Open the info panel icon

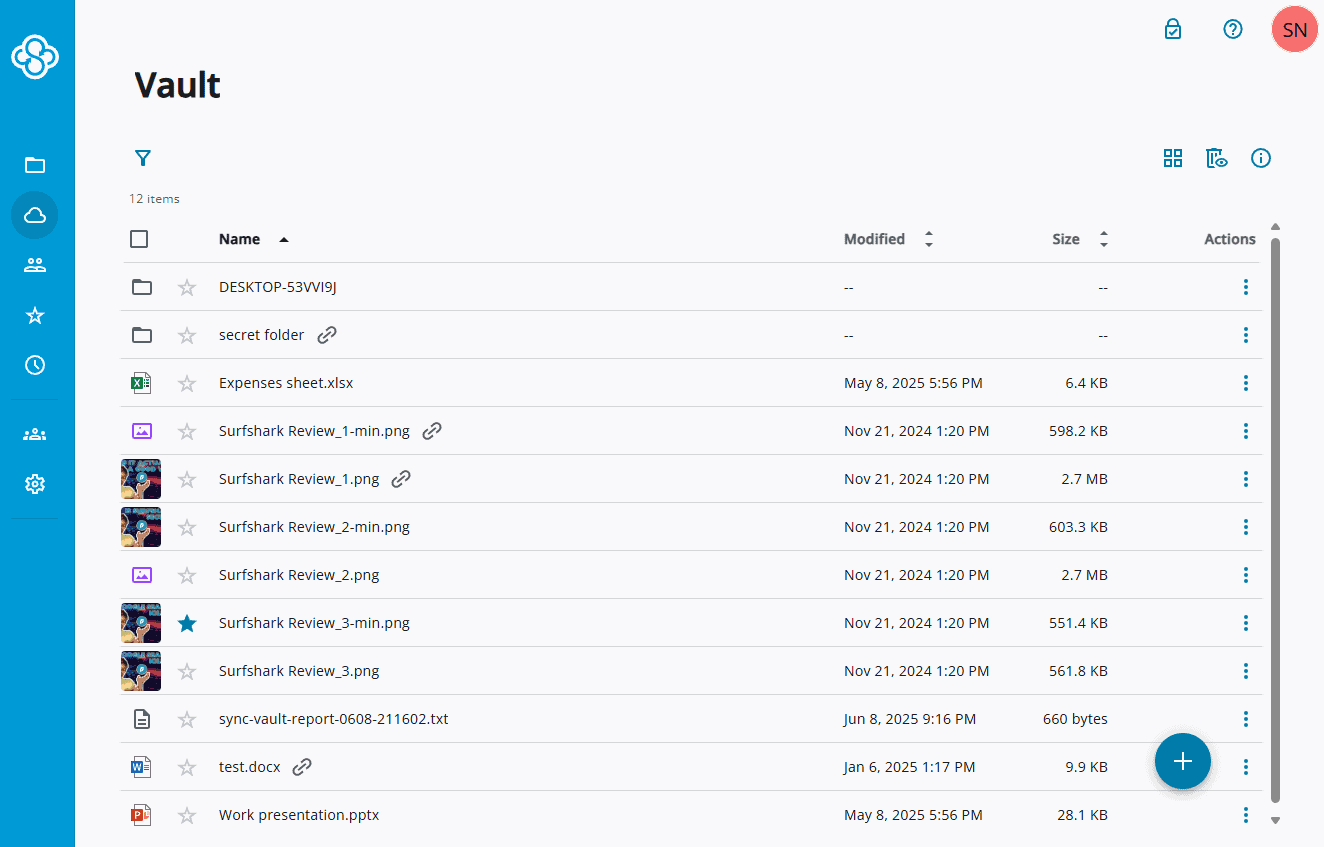tap(1261, 158)
